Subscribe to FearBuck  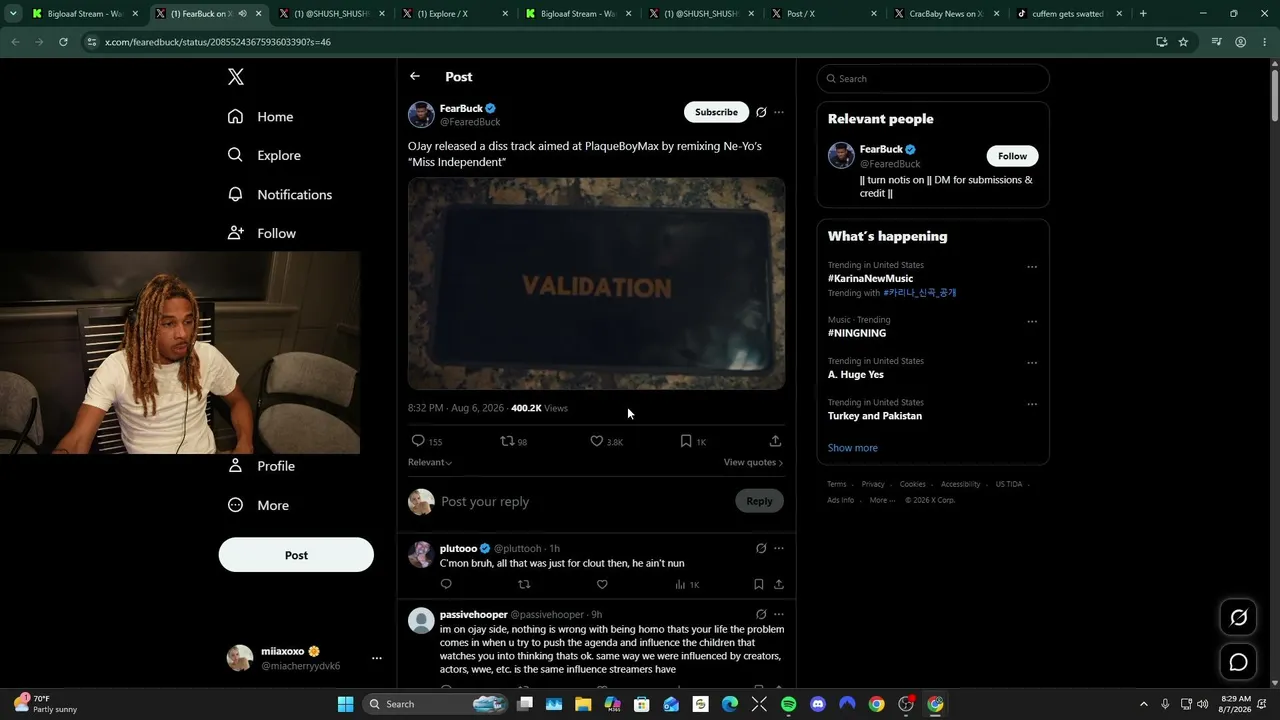pos(716,112)
